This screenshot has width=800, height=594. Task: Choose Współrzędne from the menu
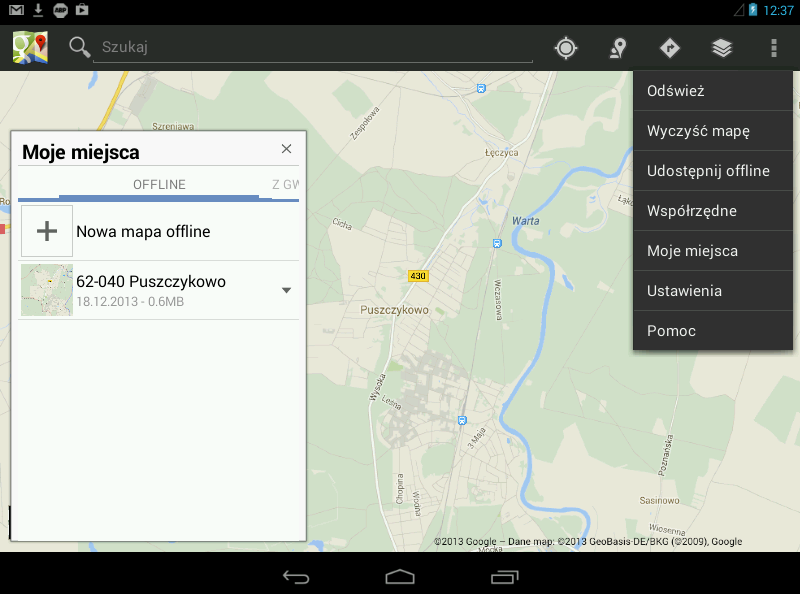(x=713, y=211)
